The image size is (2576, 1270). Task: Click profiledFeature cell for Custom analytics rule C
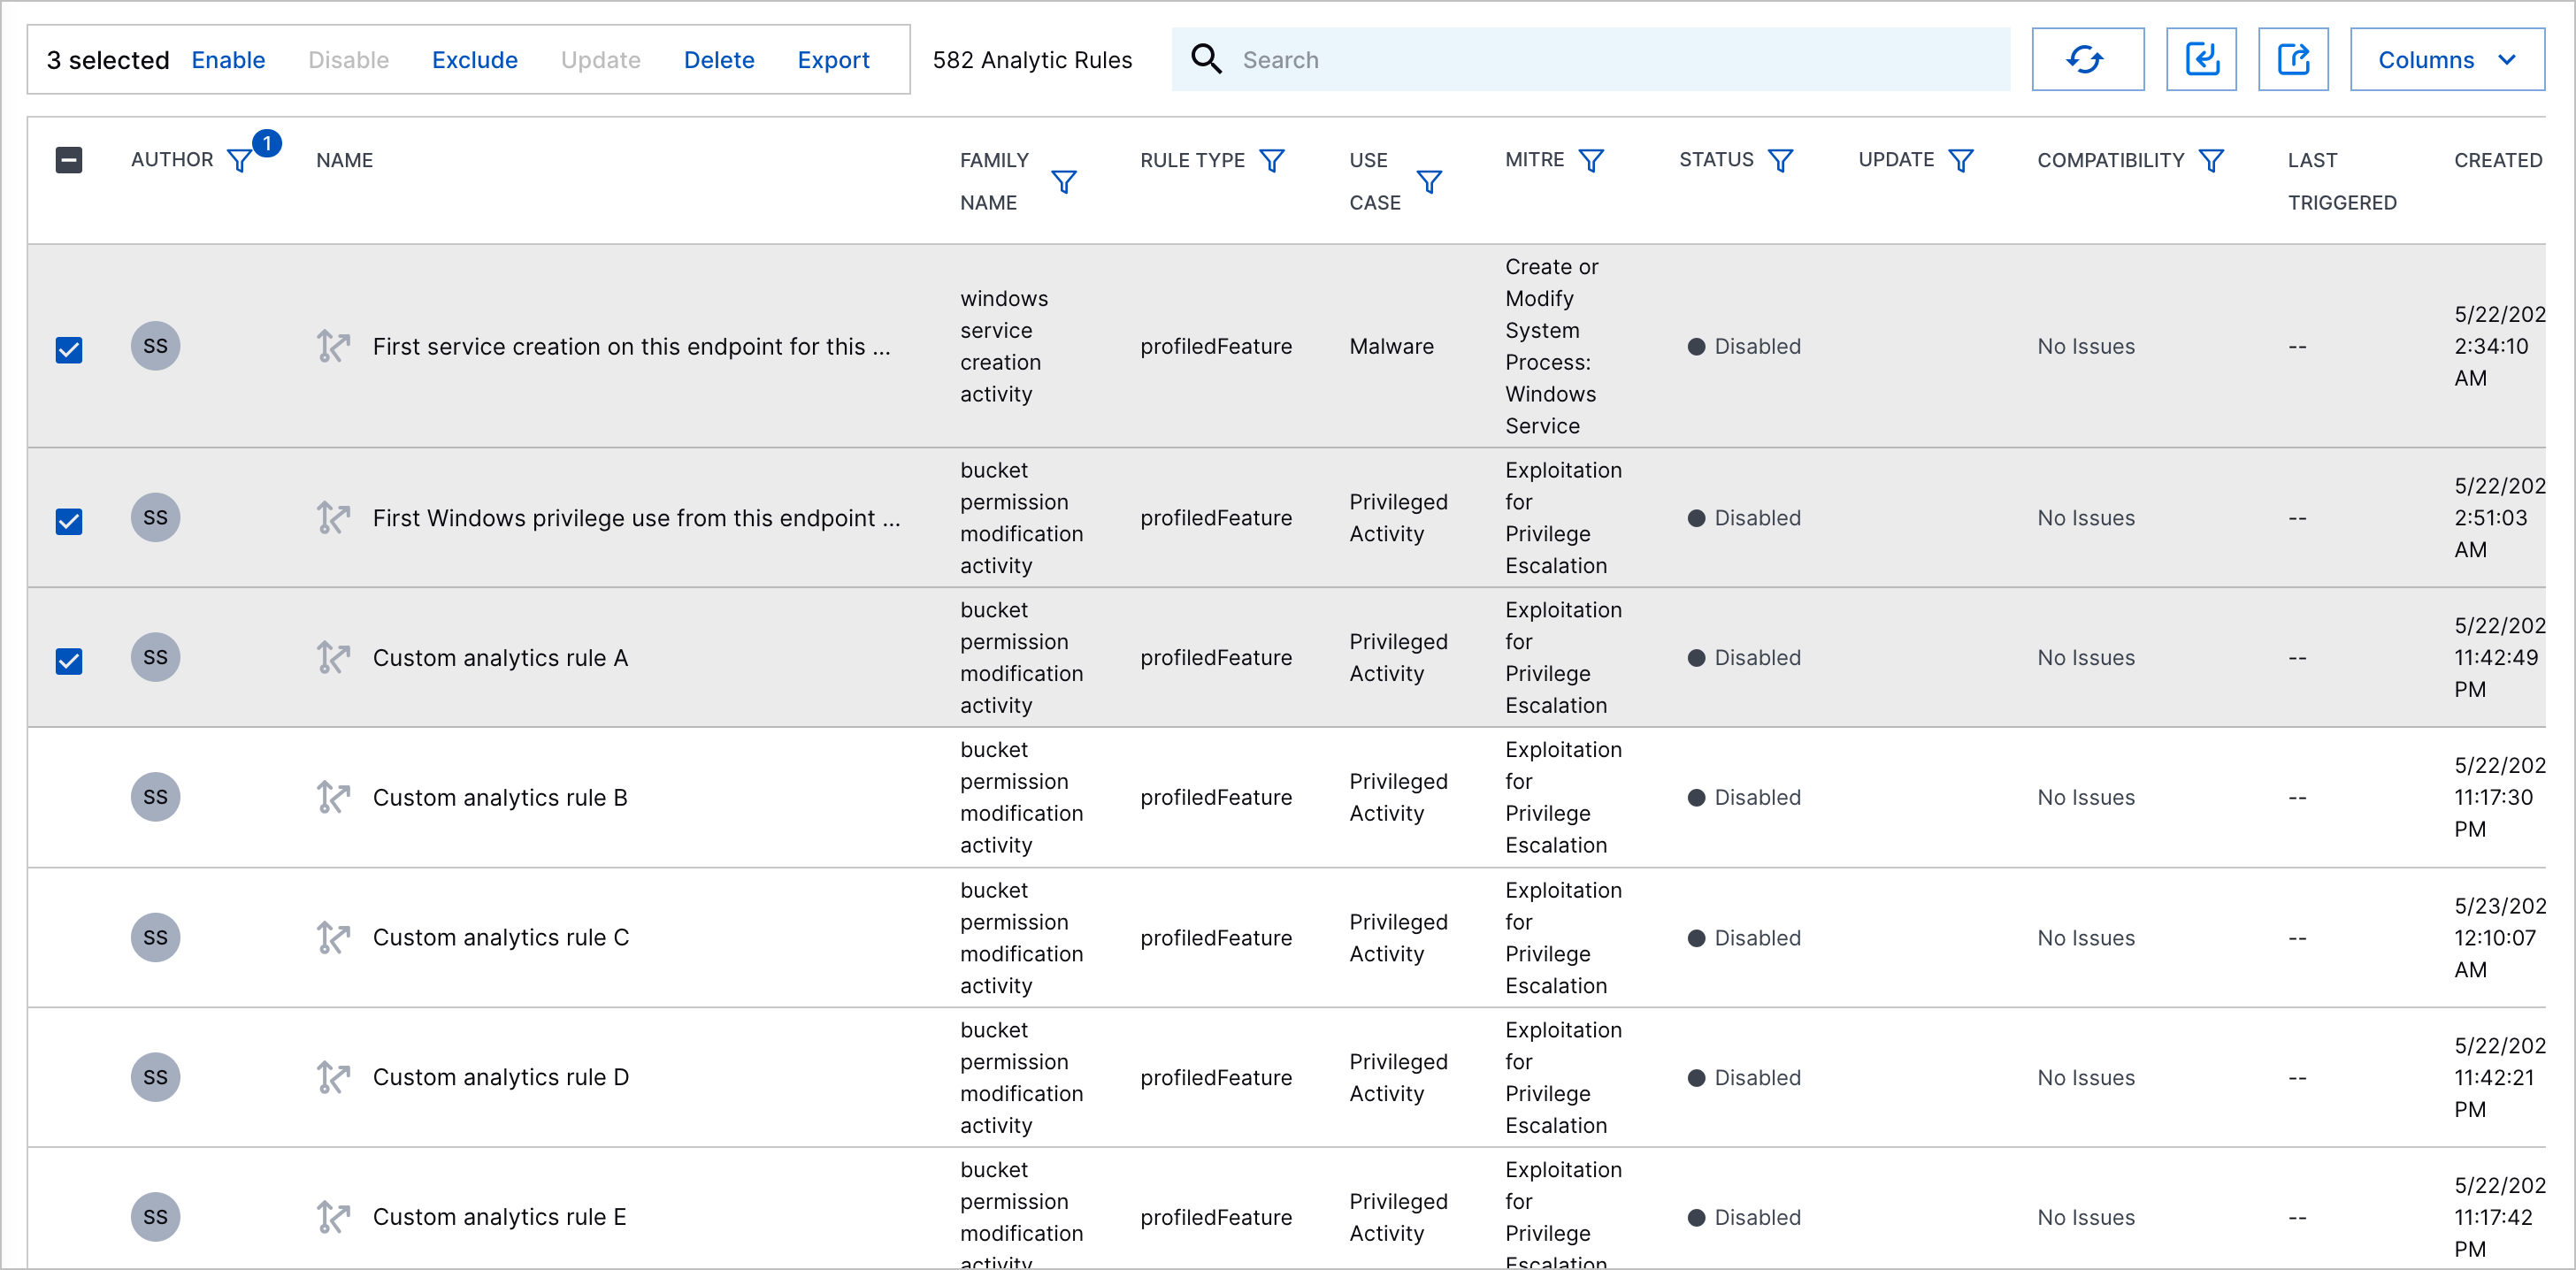1216,938
